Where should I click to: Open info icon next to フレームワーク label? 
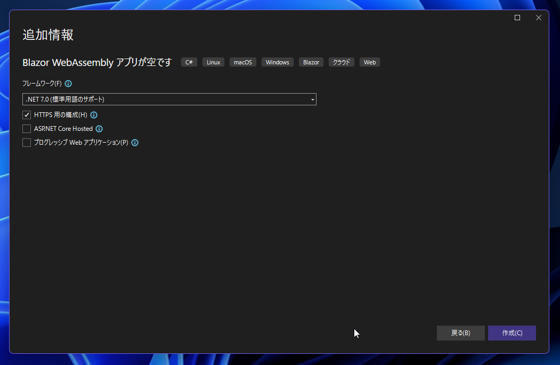coord(68,84)
